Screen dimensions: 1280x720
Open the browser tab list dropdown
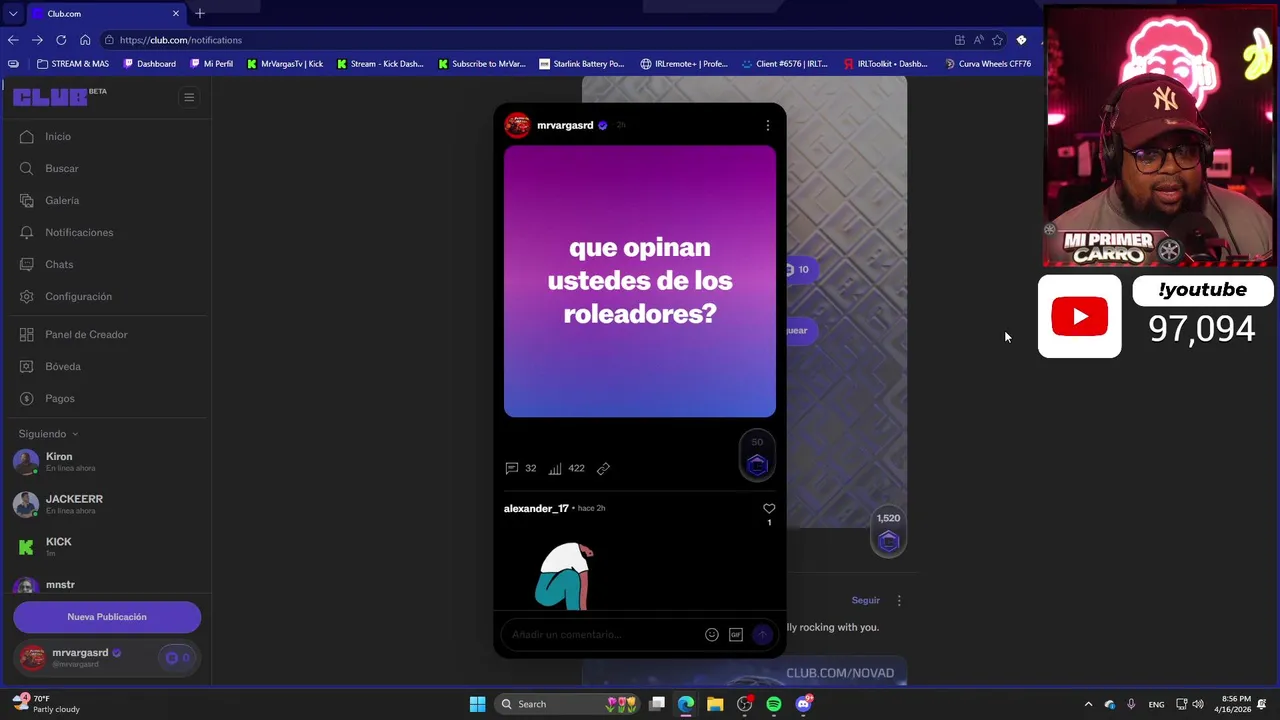(12, 14)
